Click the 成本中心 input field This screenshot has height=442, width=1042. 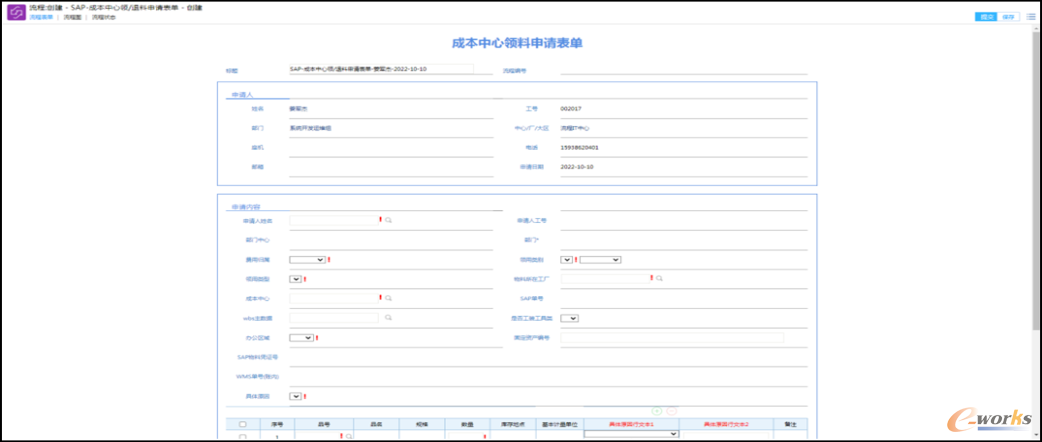[x=334, y=298]
